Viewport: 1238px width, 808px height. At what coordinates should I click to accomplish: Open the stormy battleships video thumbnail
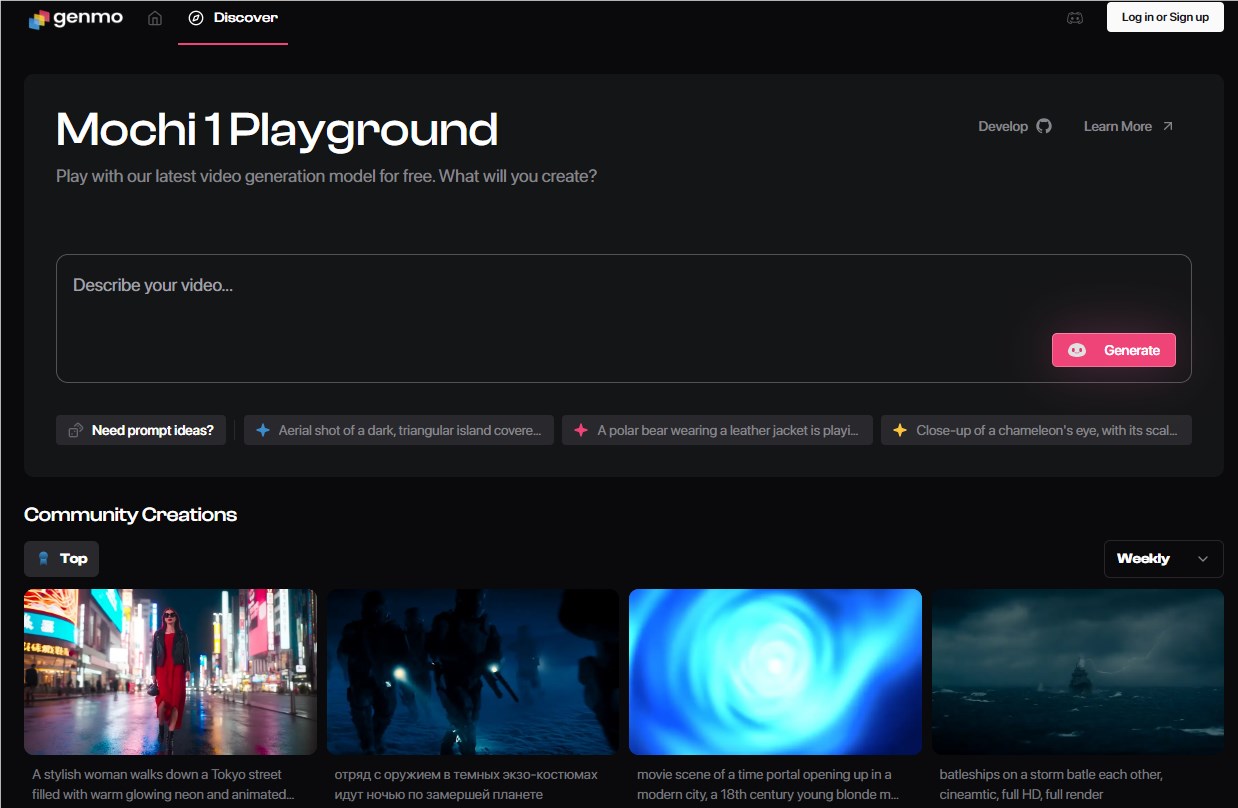[x=1077, y=671]
